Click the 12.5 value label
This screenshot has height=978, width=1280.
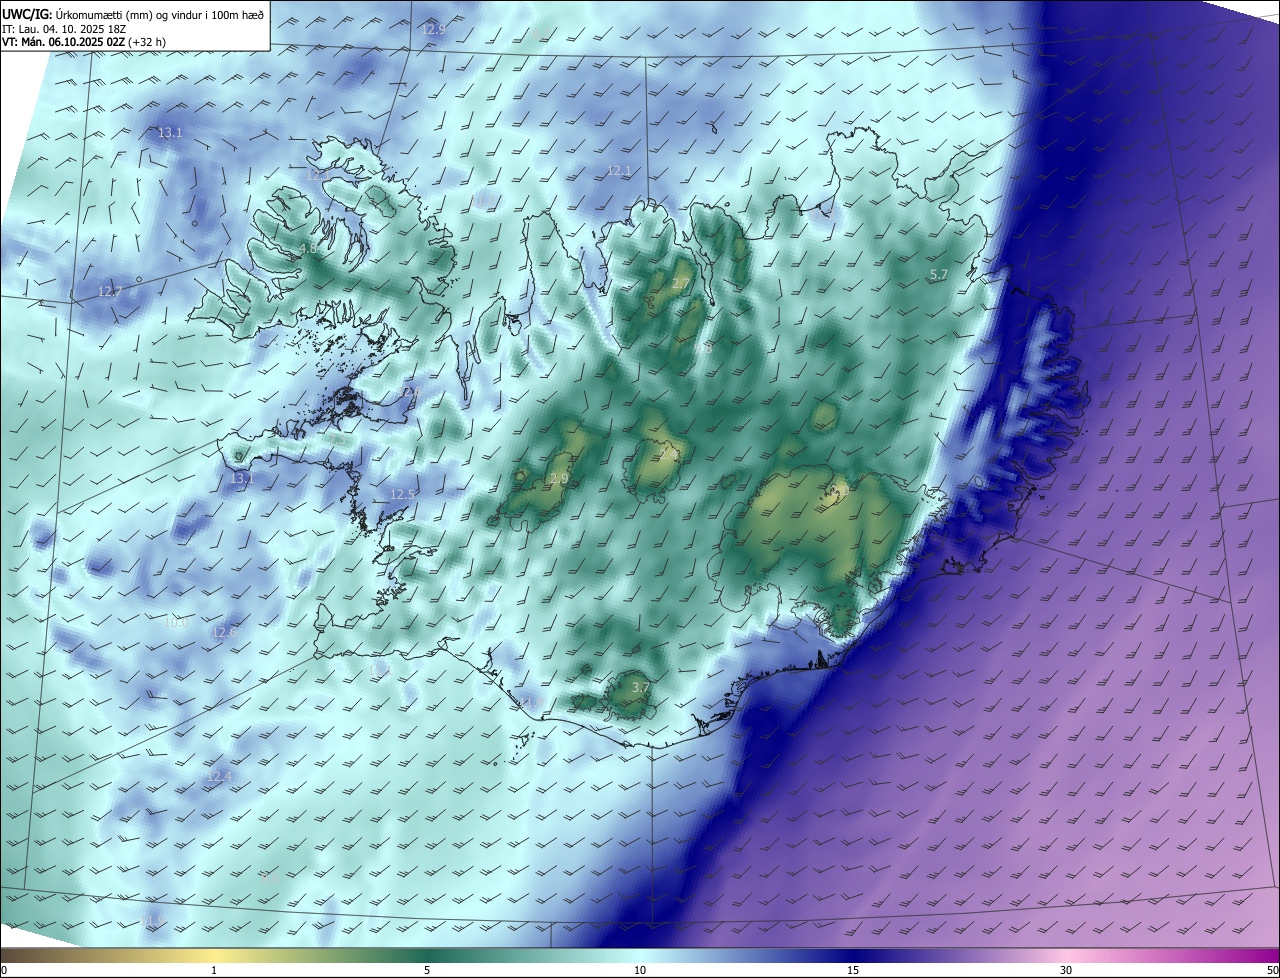[x=402, y=494]
